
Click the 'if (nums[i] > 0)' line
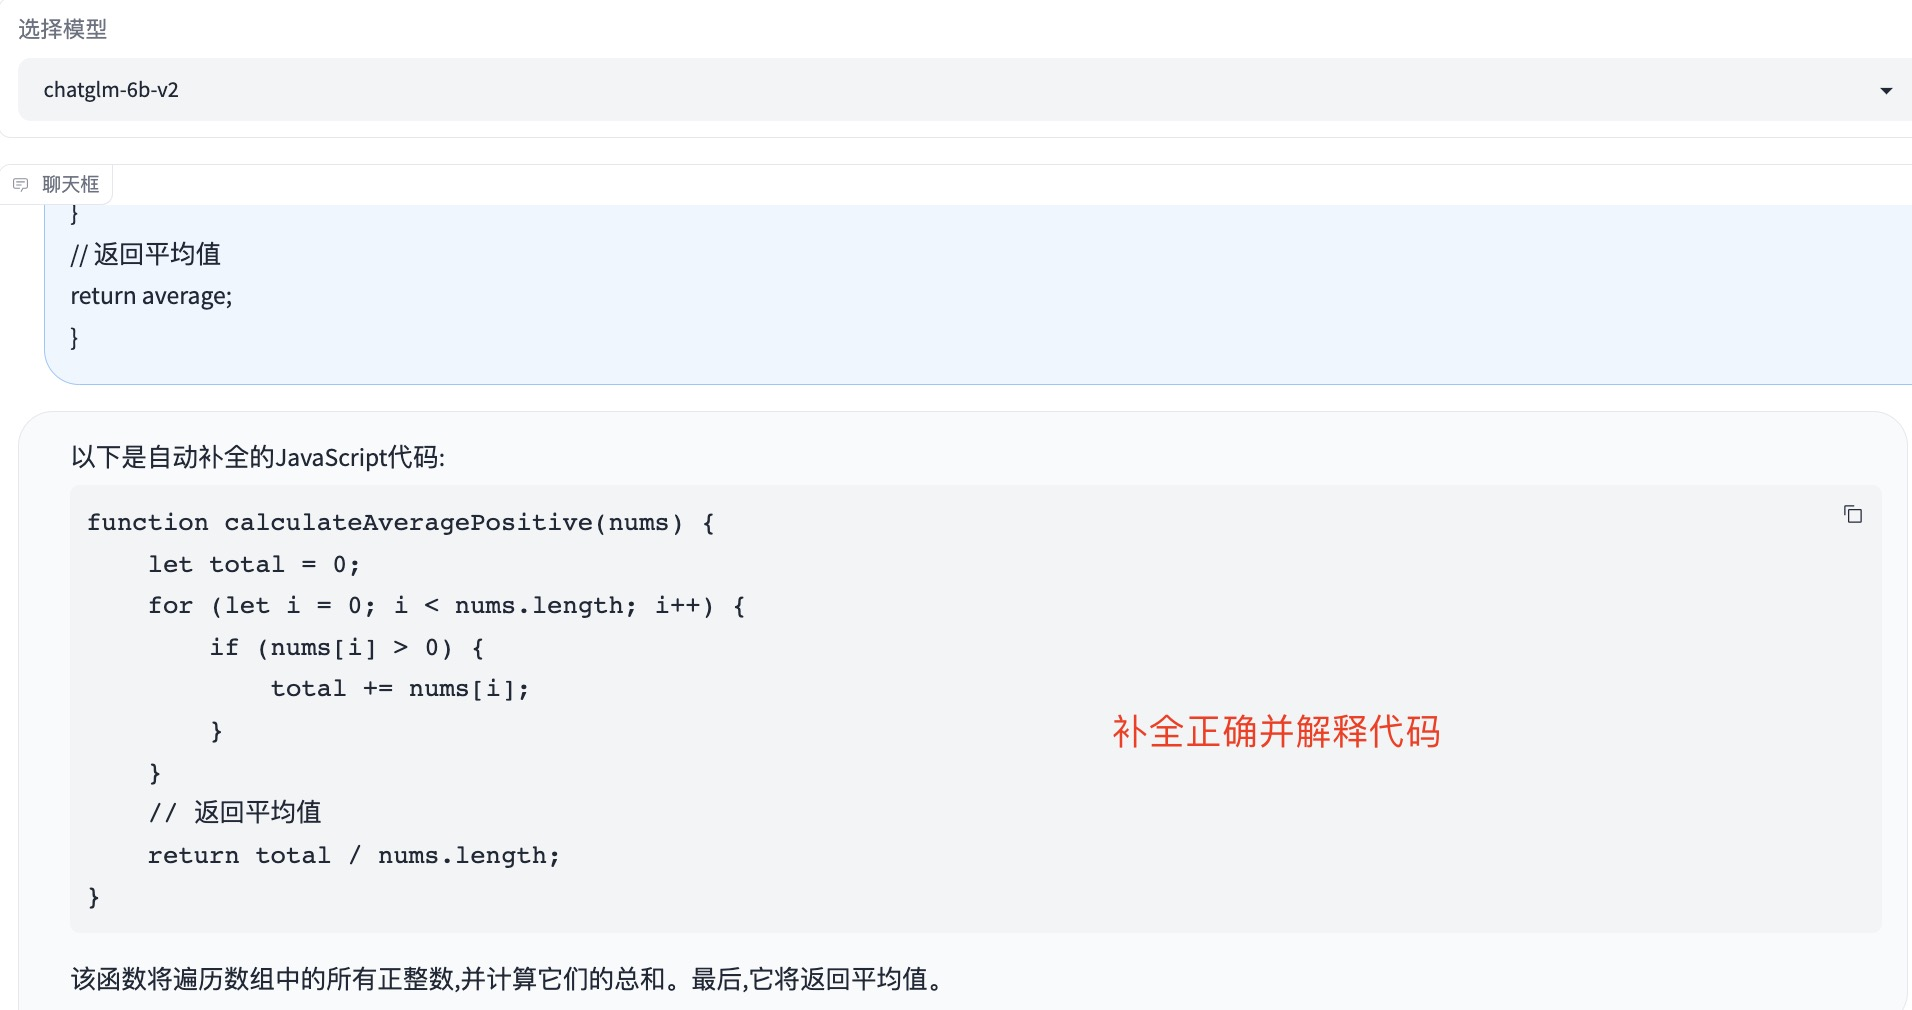tap(347, 648)
